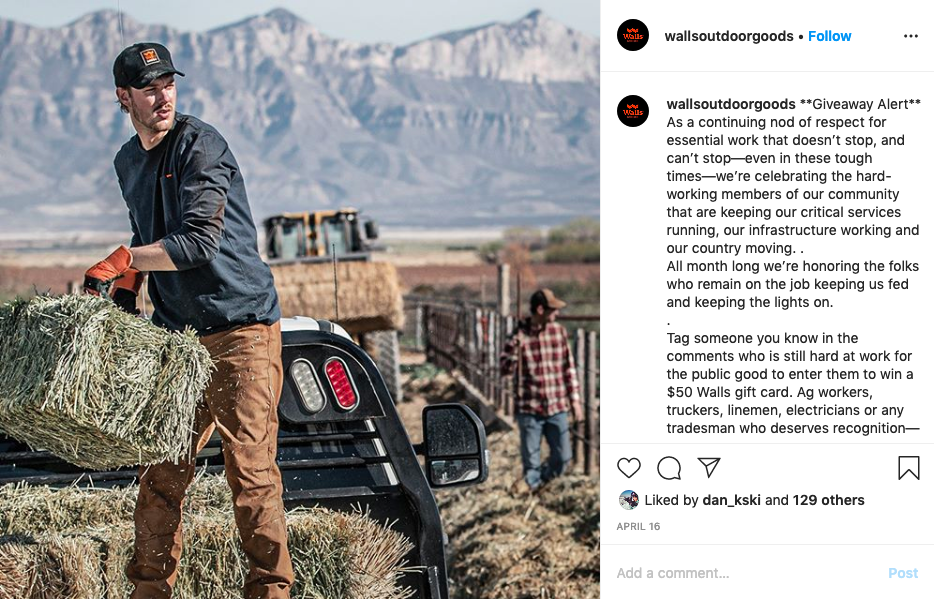Click the man in plaid shirt

click(540, 388)
